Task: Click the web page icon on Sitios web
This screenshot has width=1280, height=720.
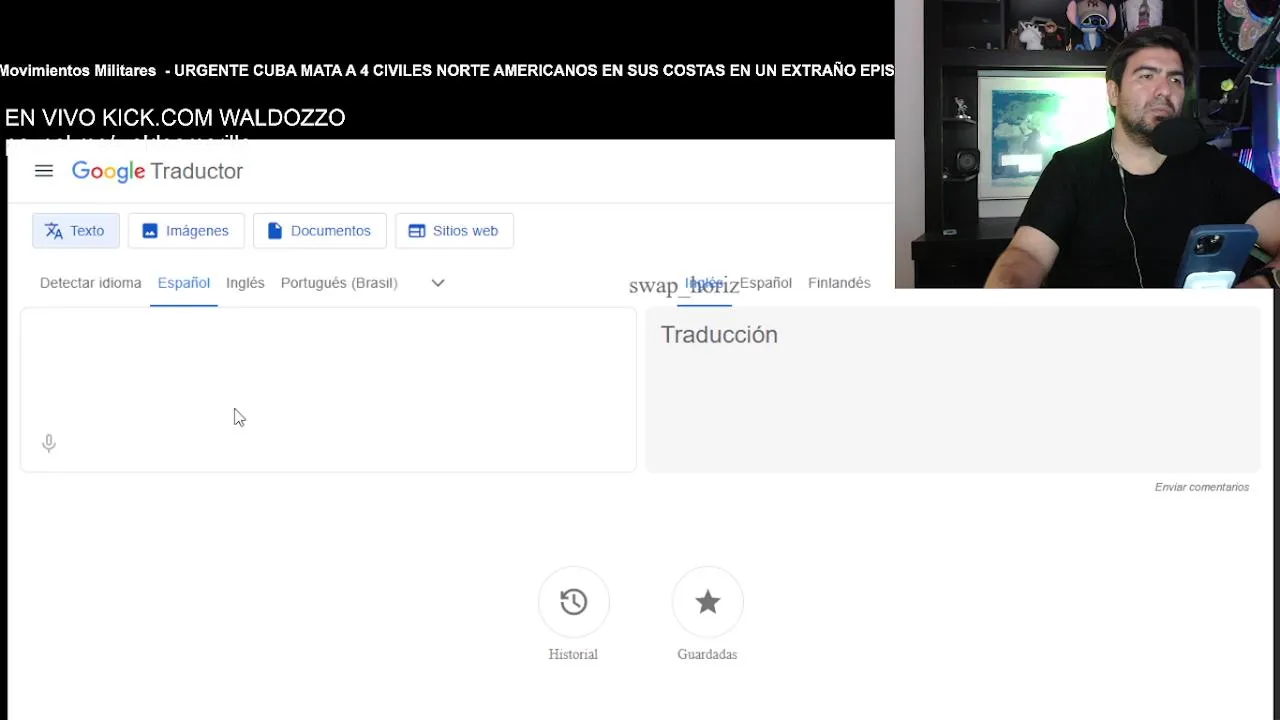Action: (417, 231)
